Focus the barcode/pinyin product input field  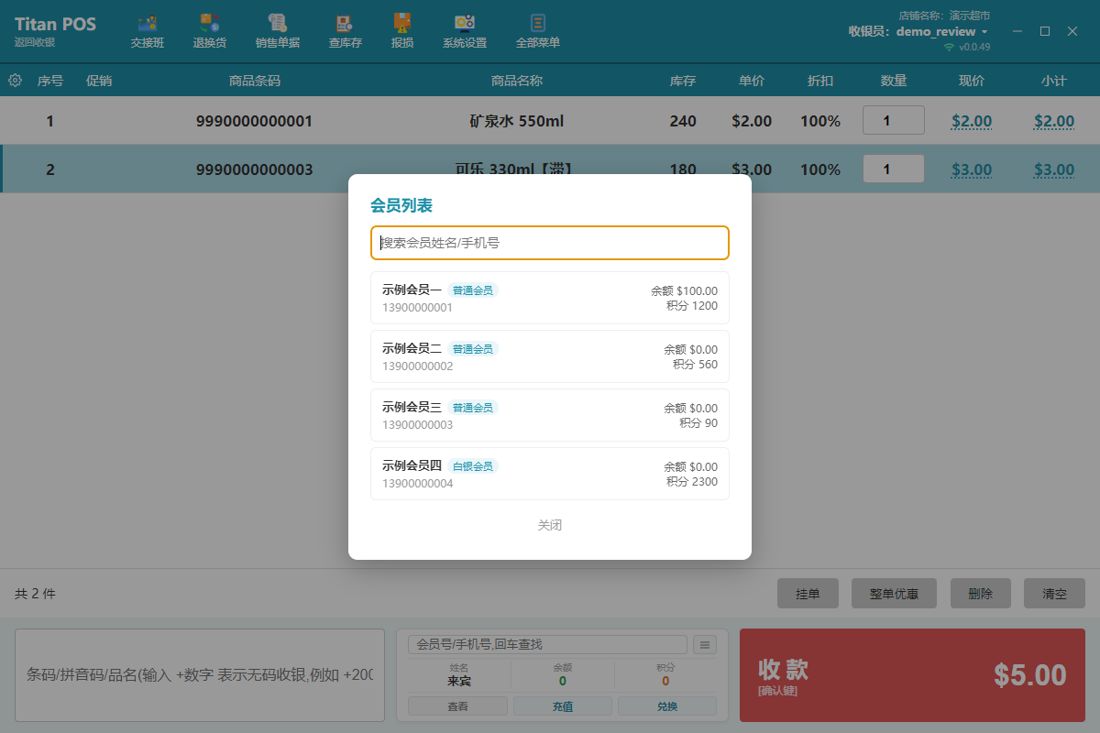point(200,675)
